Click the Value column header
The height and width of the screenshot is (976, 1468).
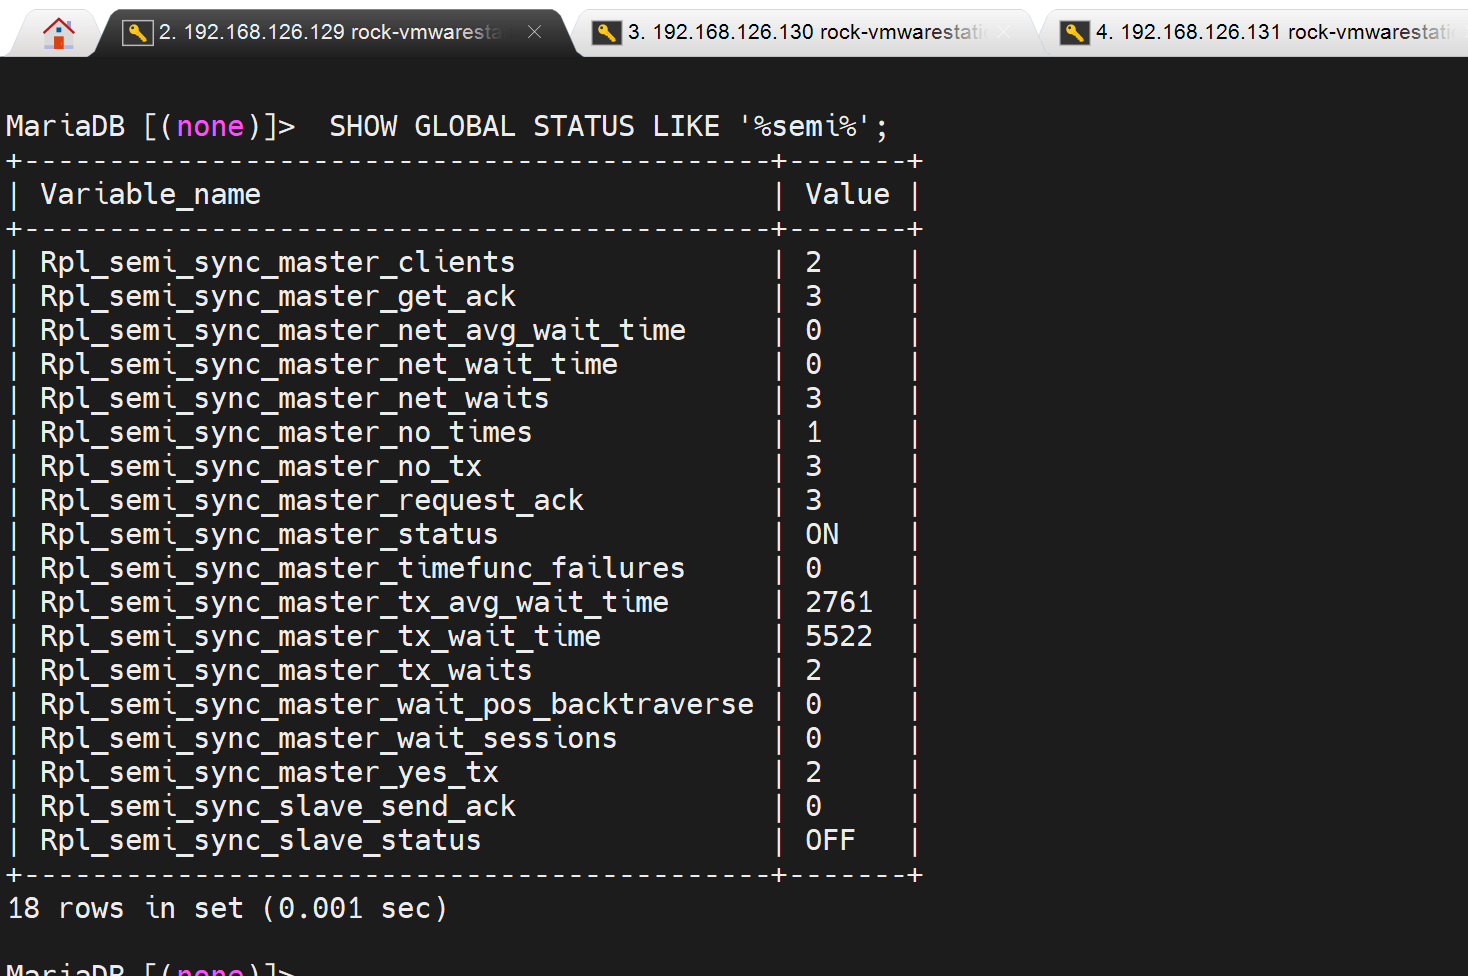847,195
